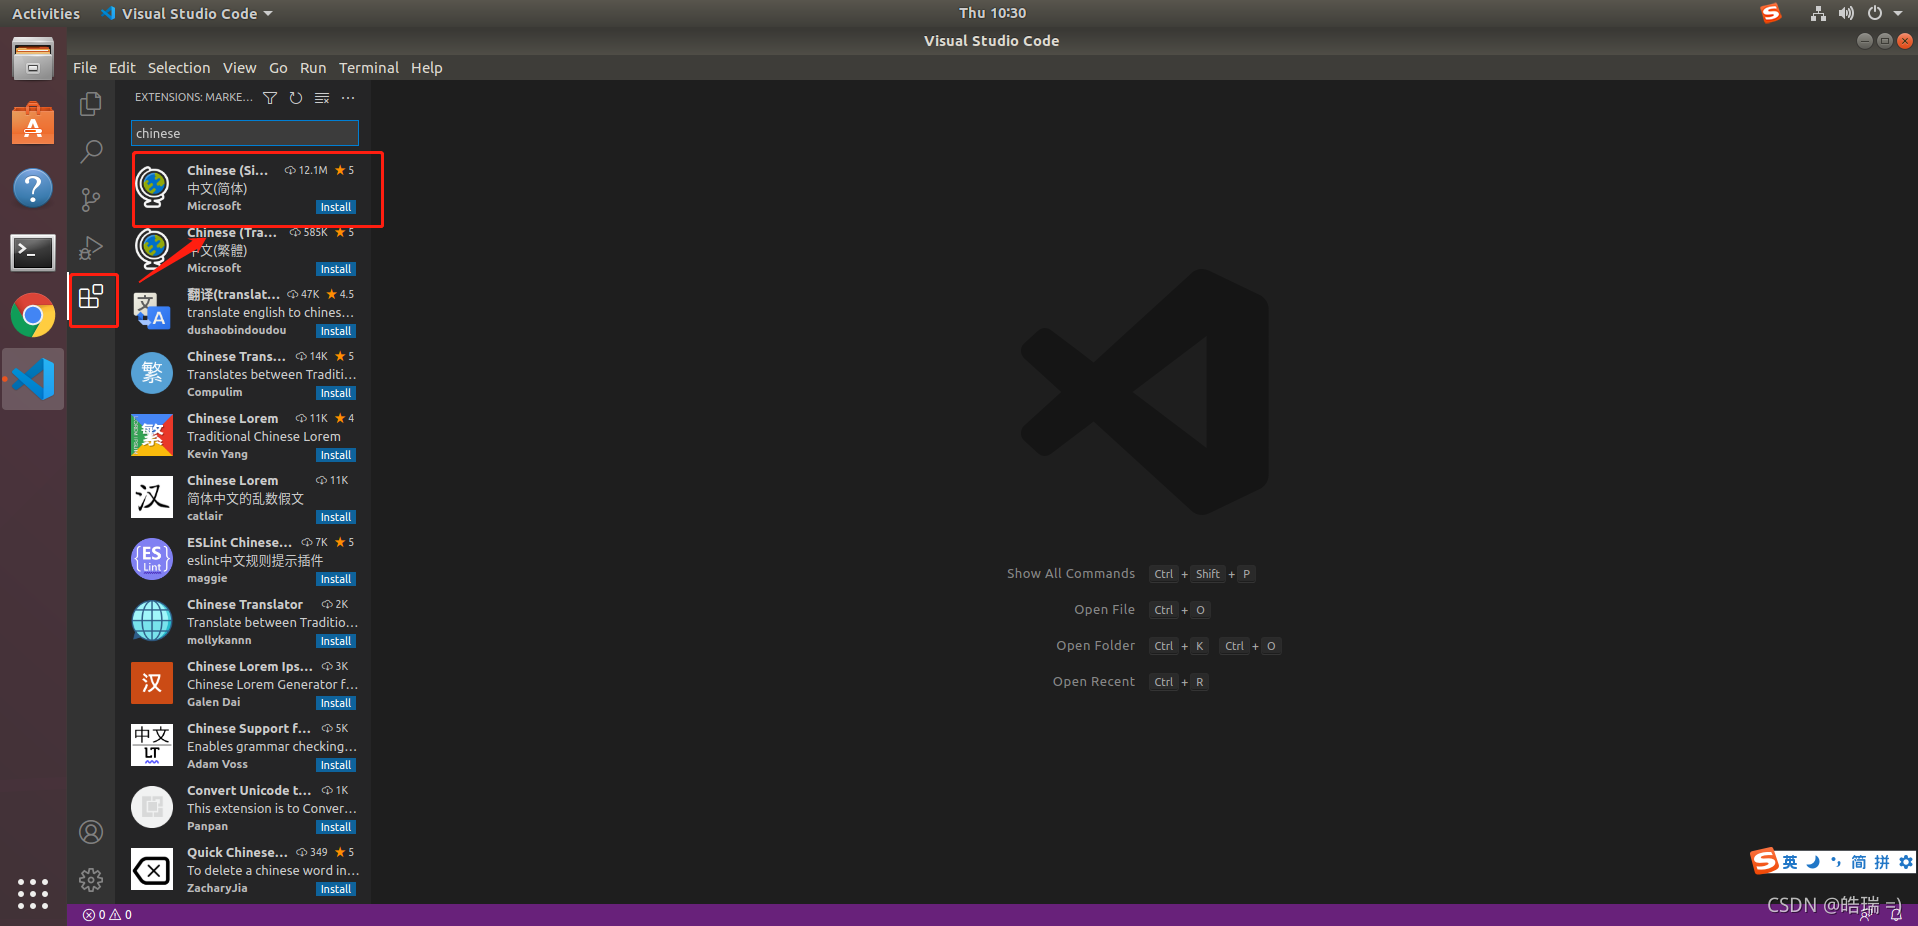
Task: Click the Chinese Translator globe icon
Action: click(152, 621)
